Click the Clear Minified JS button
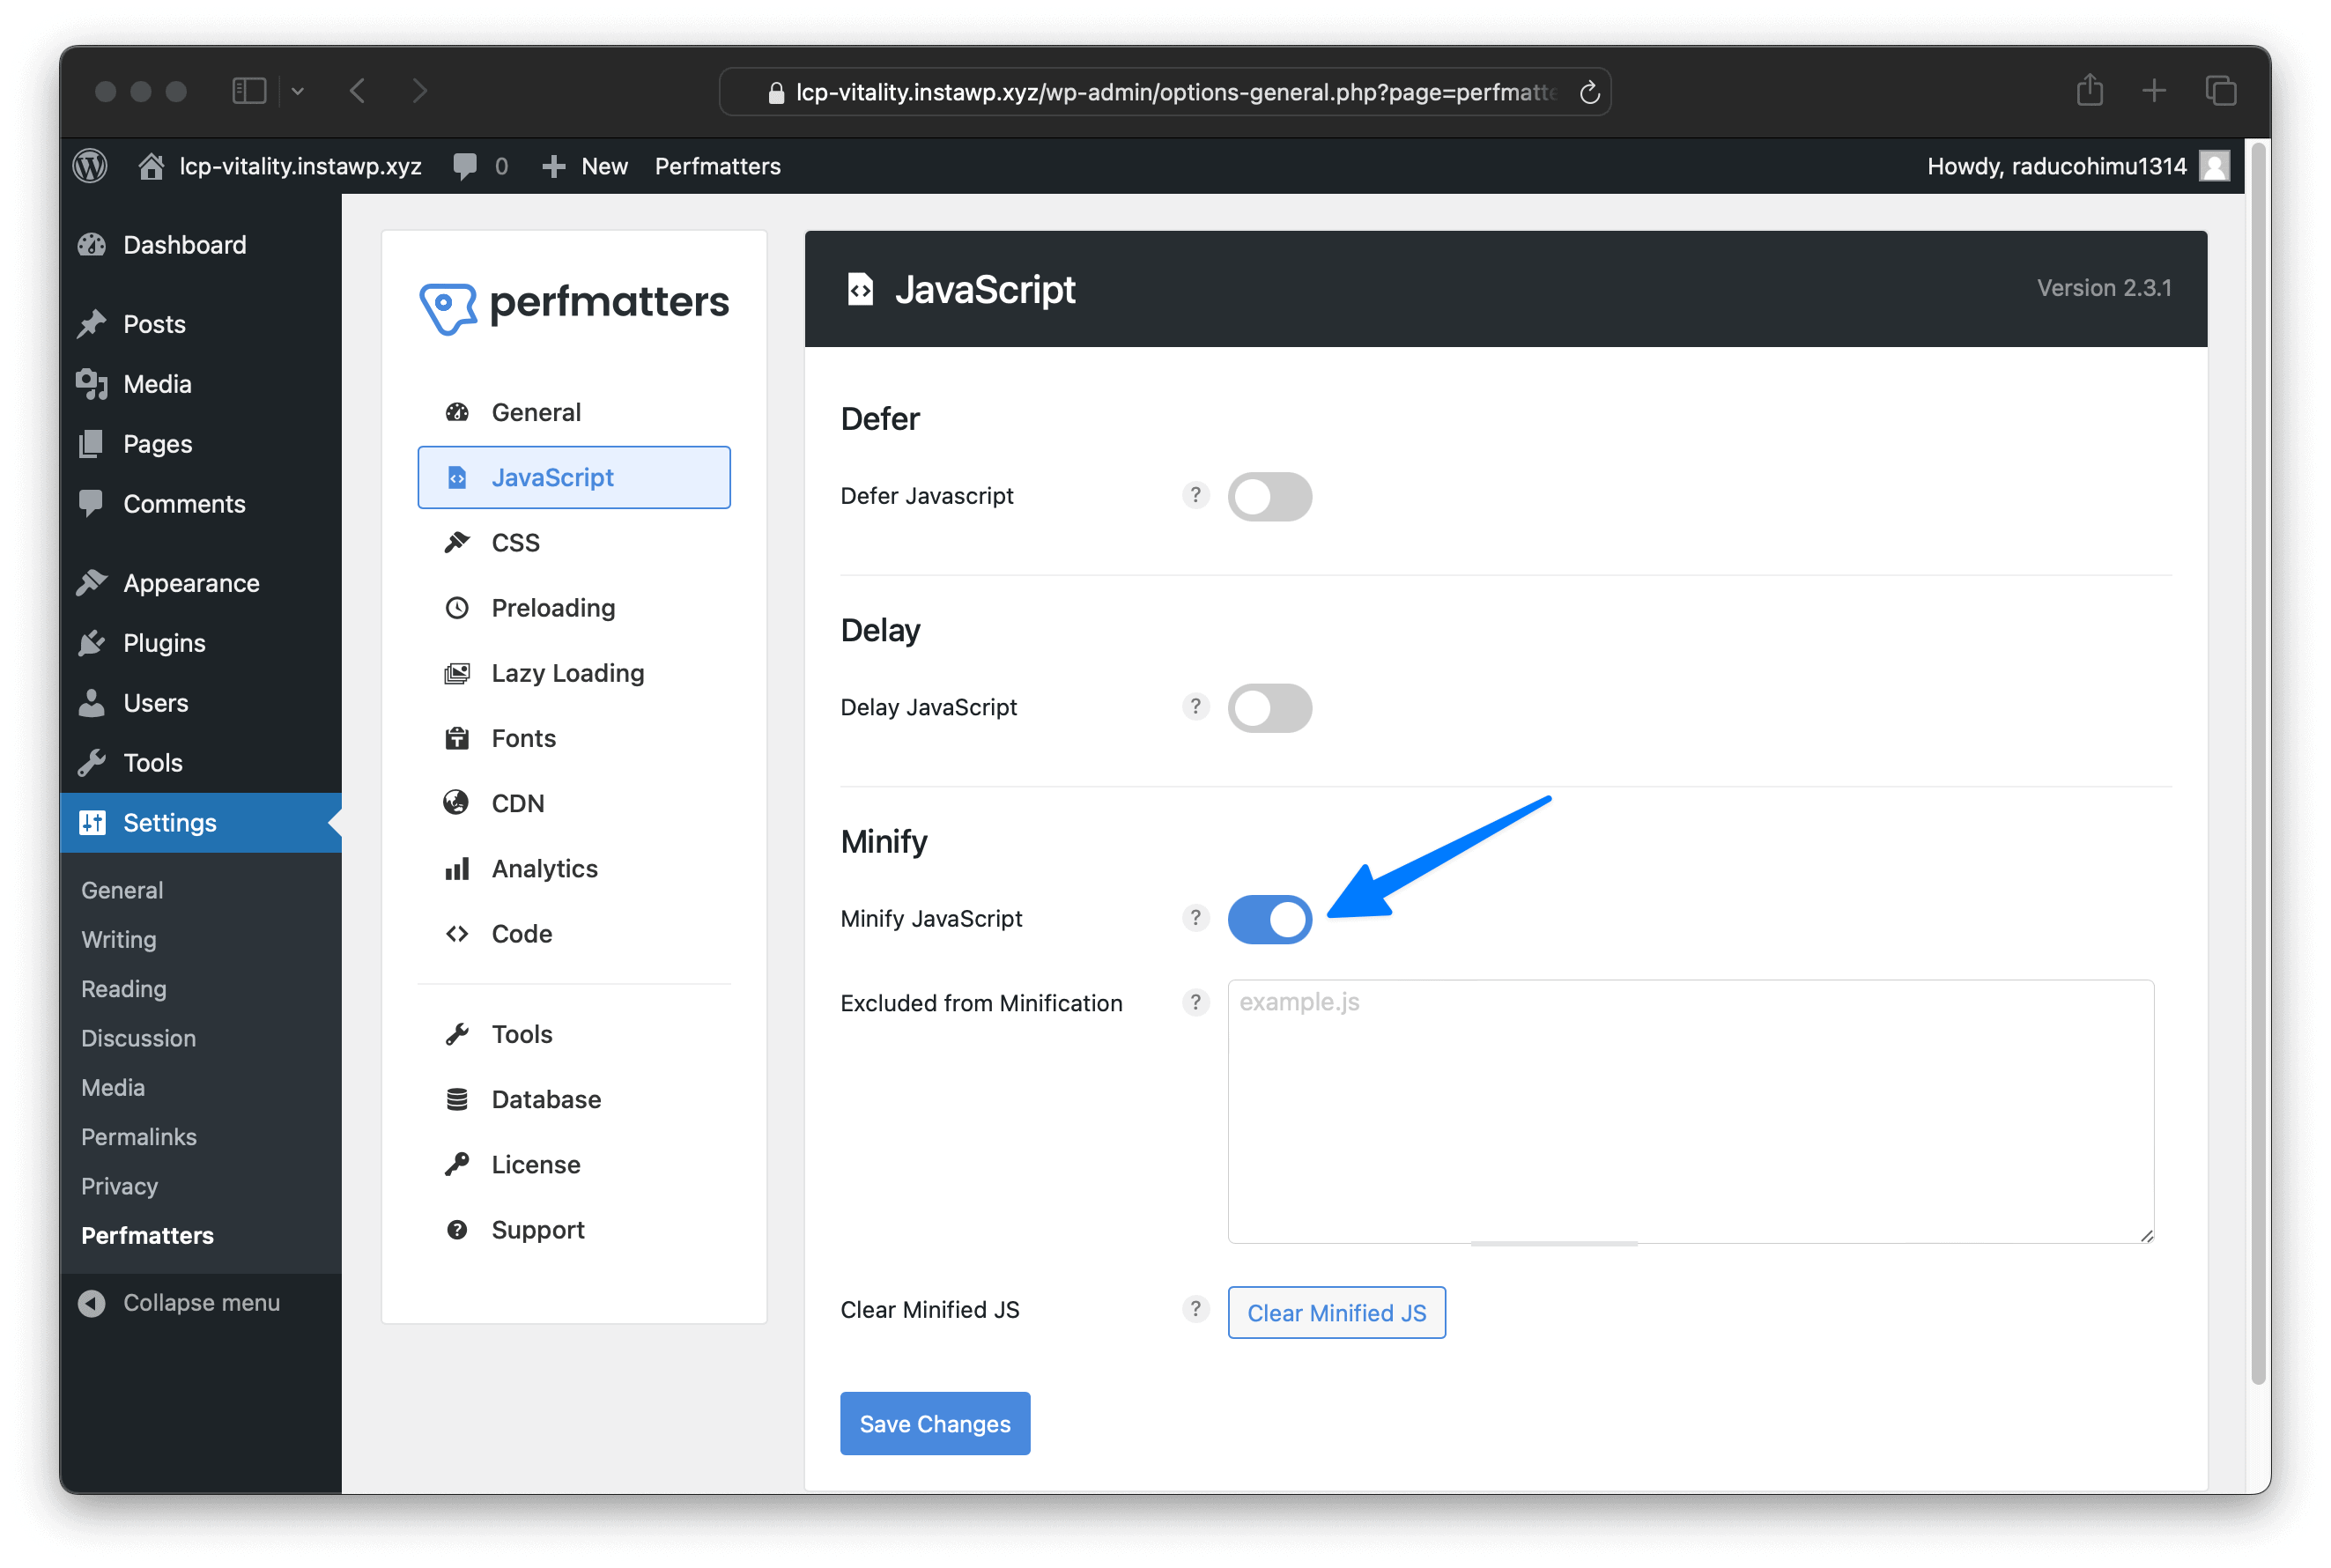 (x=1336, y=1313)
